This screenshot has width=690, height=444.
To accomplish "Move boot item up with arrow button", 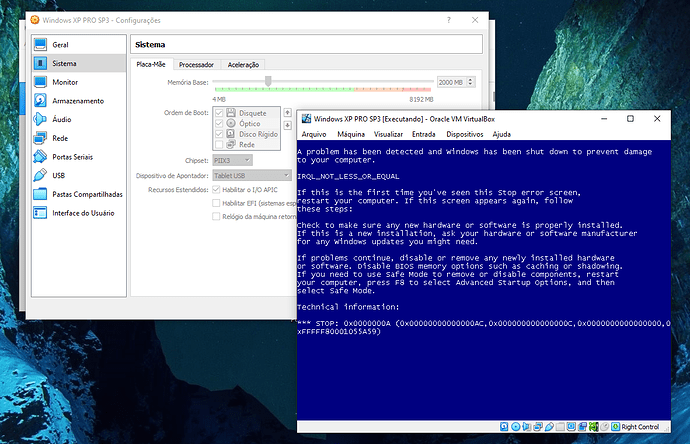I will tap(288, 112).
